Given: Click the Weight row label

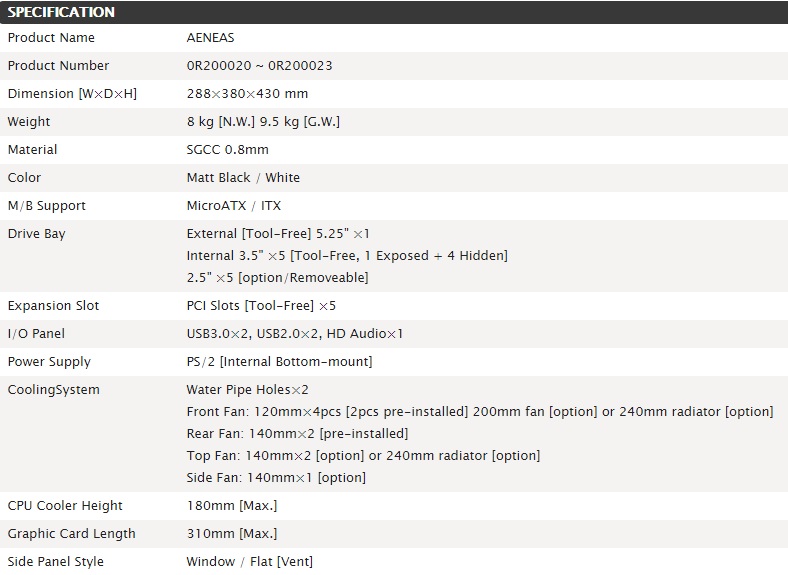Looking at the screenshot, I should (29, 122).
